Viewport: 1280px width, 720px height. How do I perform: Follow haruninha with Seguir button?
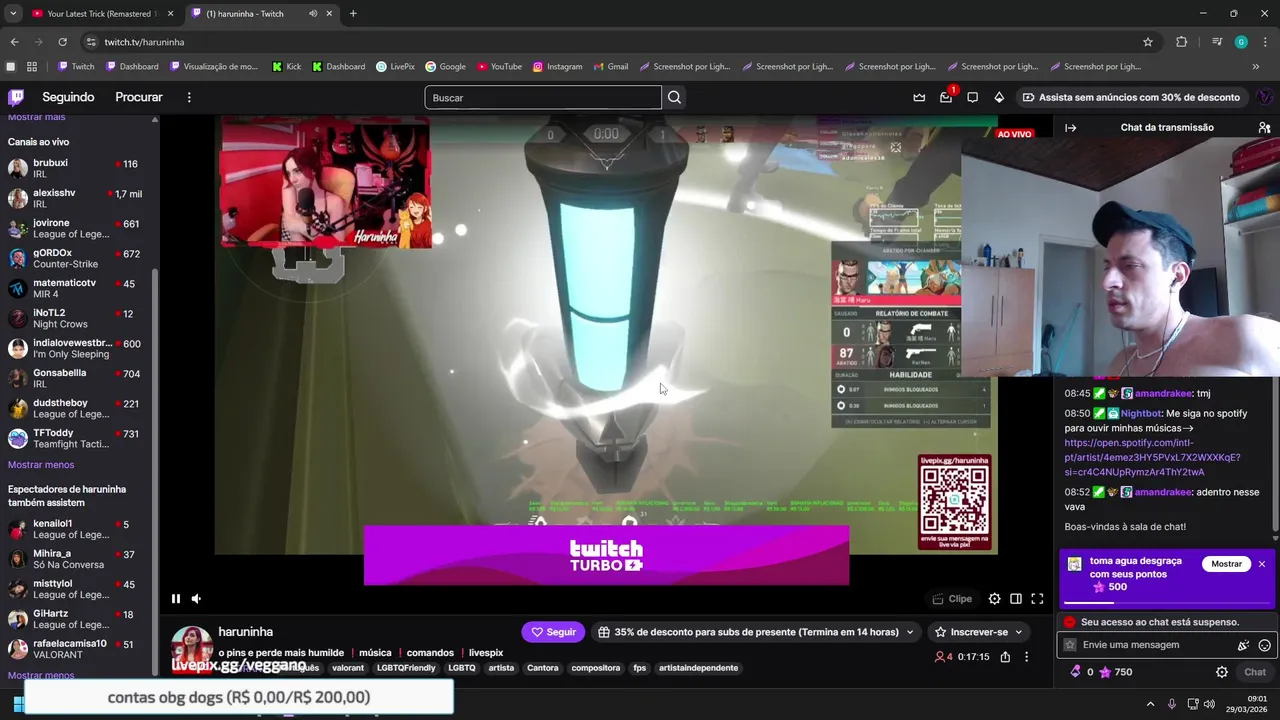point(553,632)
